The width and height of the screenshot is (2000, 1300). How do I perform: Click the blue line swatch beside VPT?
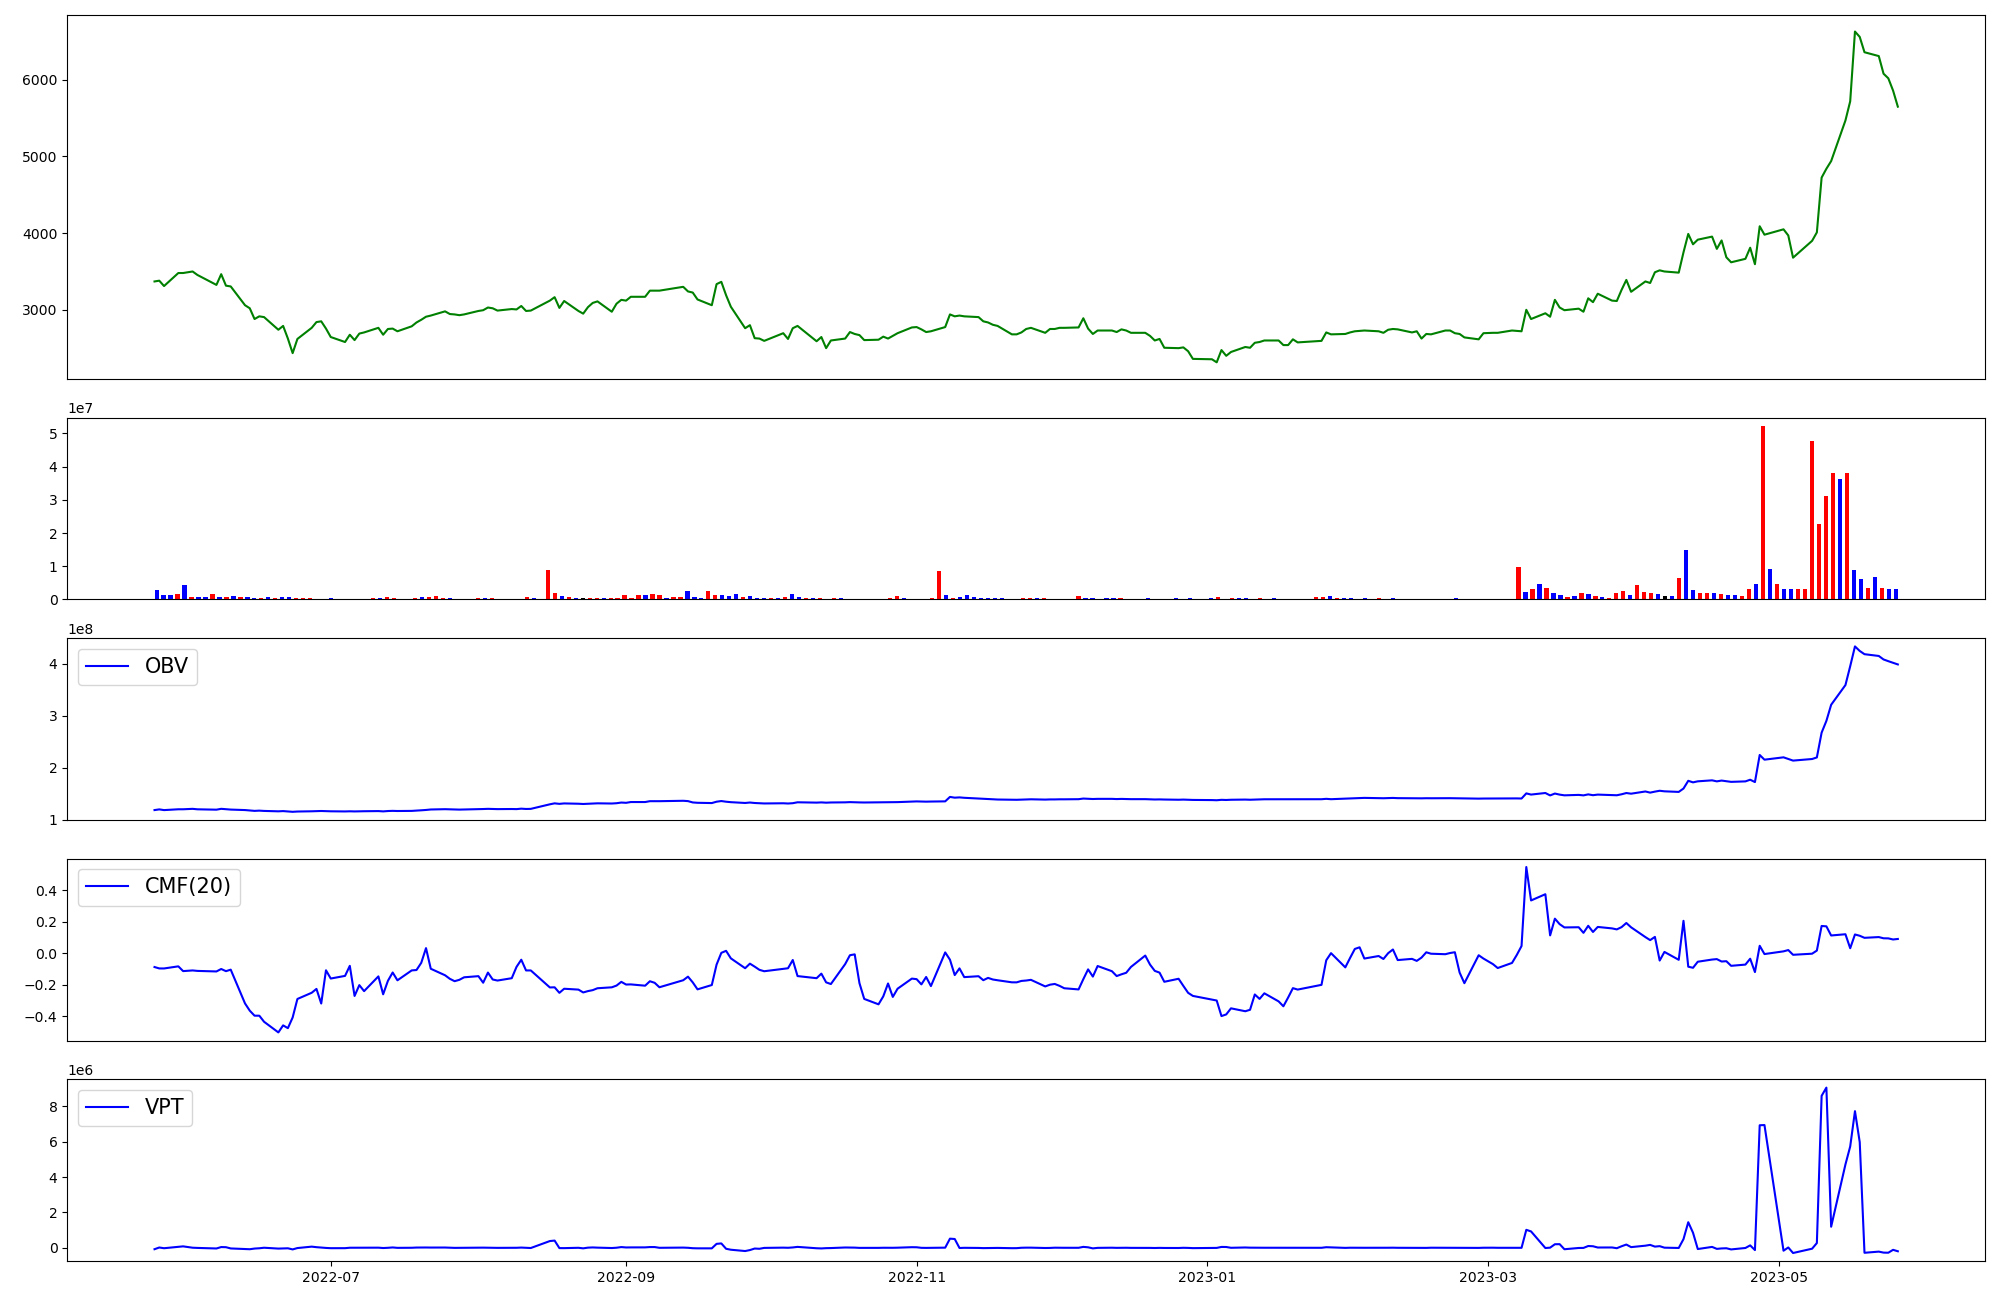(x=108, y=1108)
